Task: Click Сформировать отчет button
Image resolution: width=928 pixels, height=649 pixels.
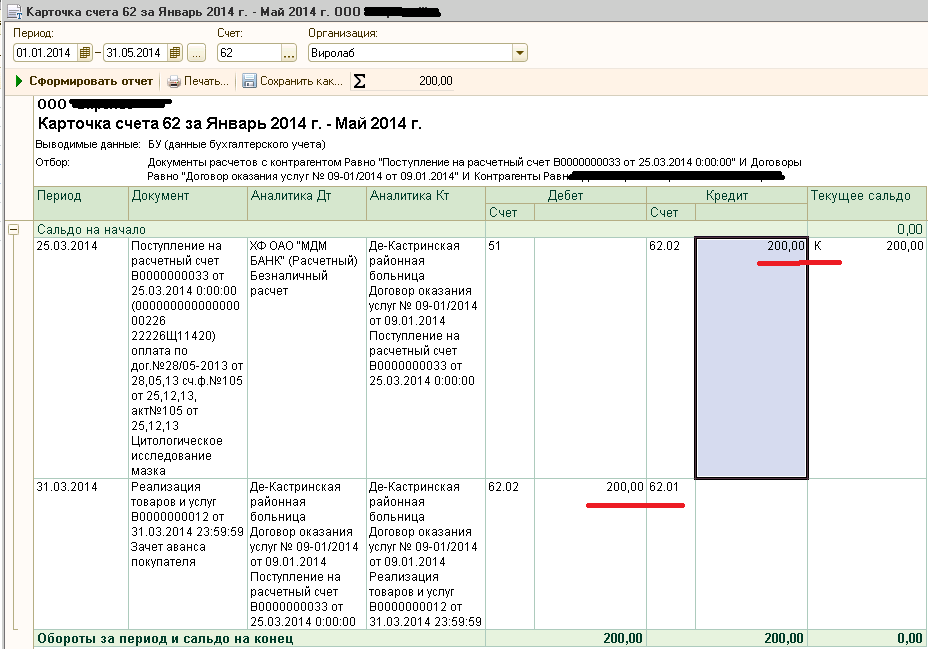Action: pos(90,81)
